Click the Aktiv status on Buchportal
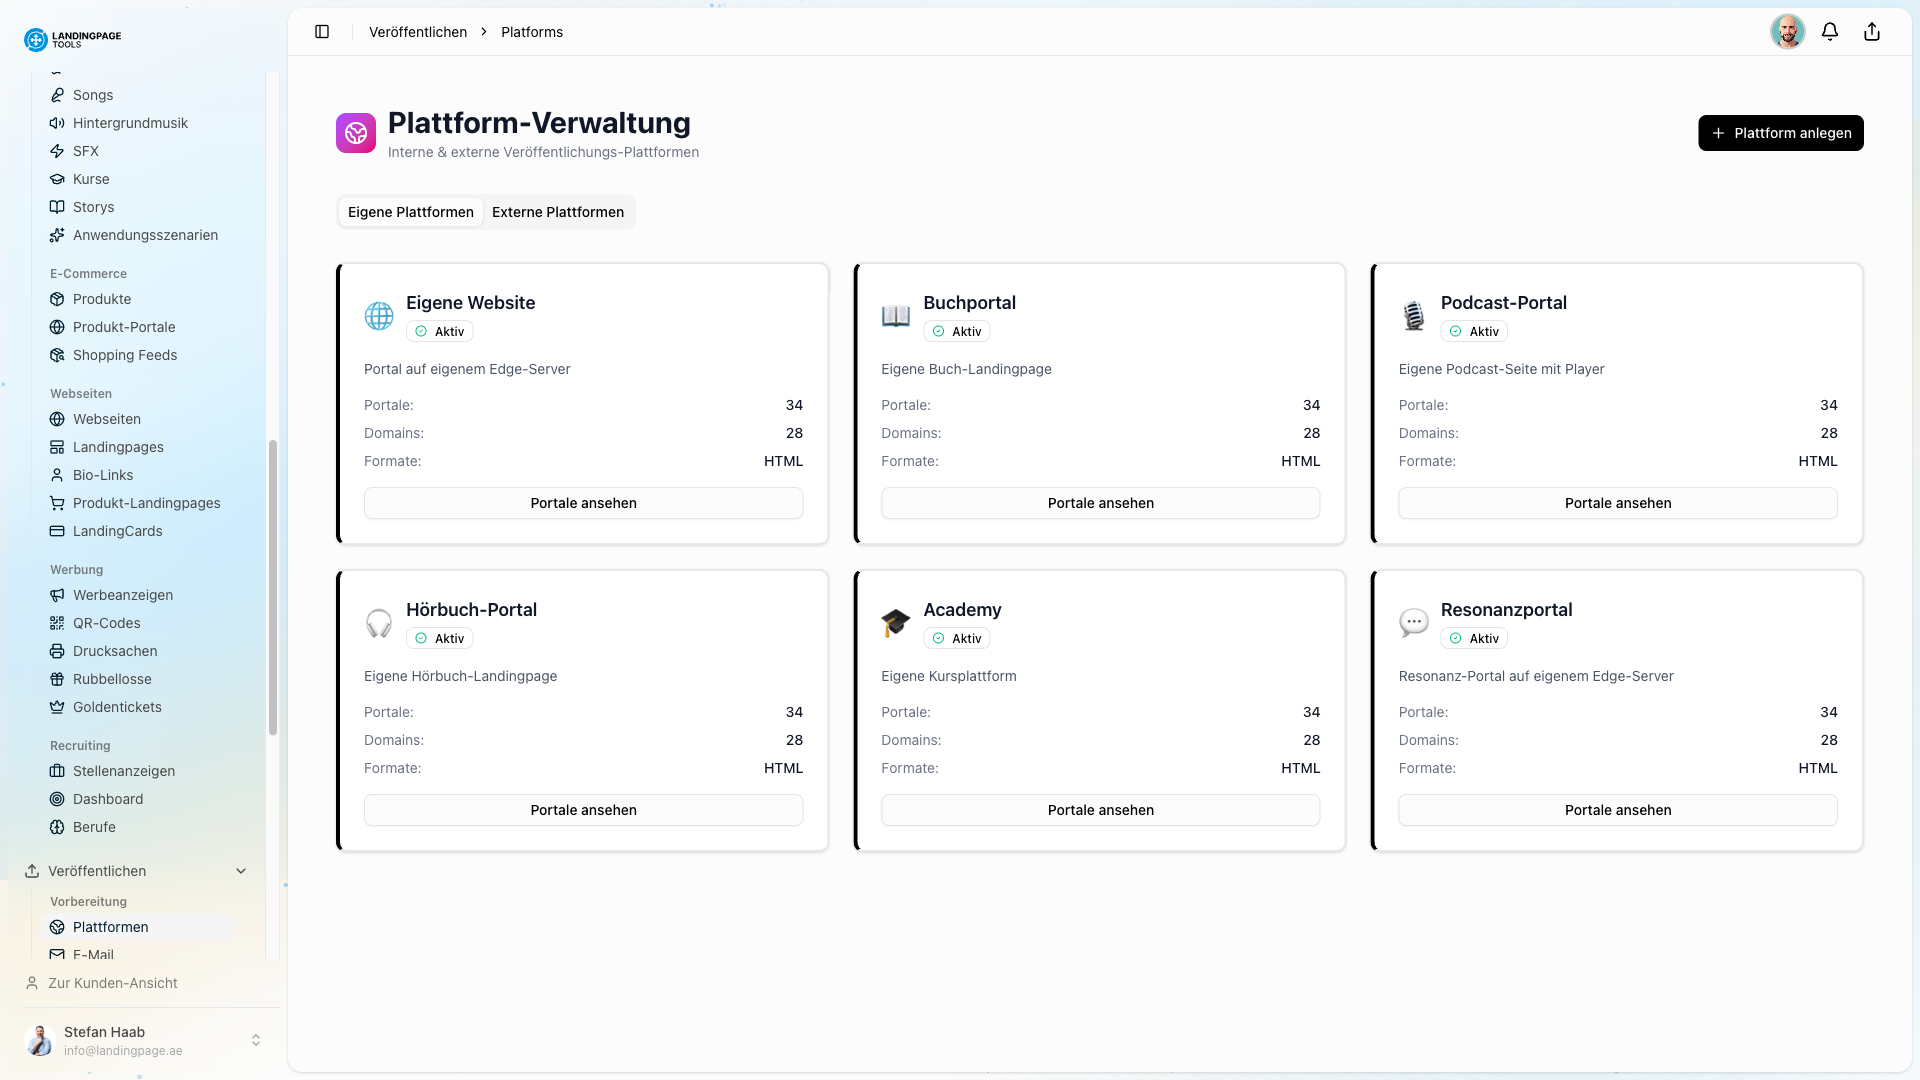Viewport: 1920px width, 1080px height. coord(956,331)
